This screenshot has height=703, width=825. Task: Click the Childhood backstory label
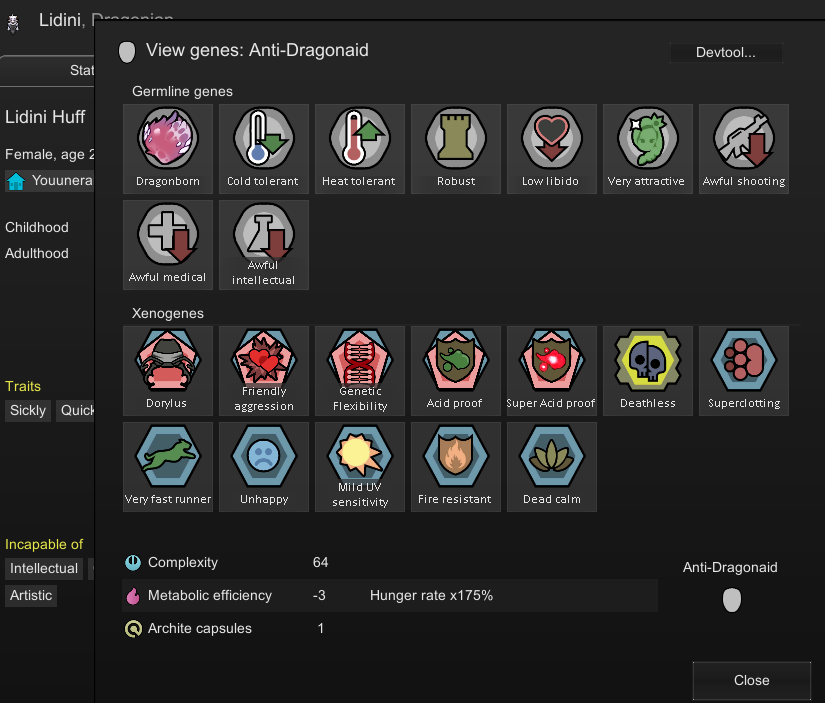click(37, 227)
